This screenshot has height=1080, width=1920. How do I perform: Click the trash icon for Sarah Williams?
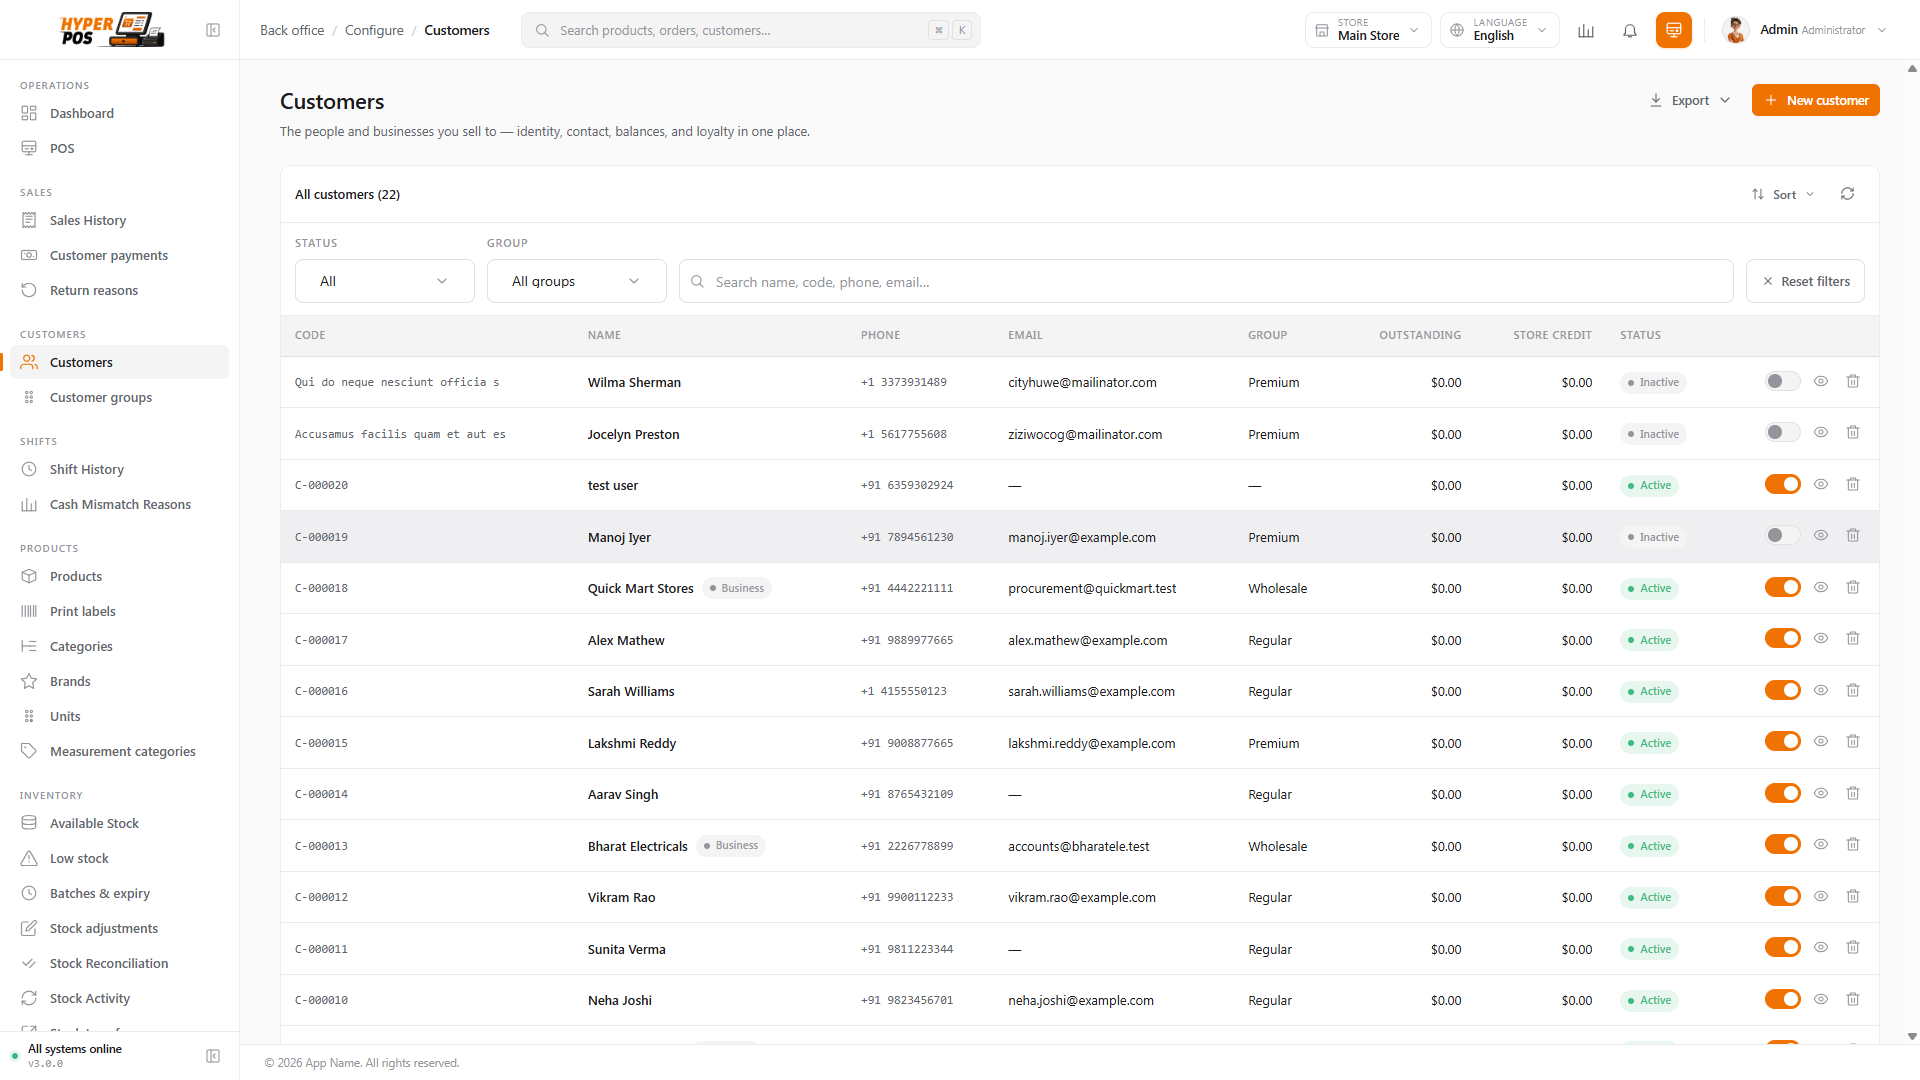[1853, 691]
